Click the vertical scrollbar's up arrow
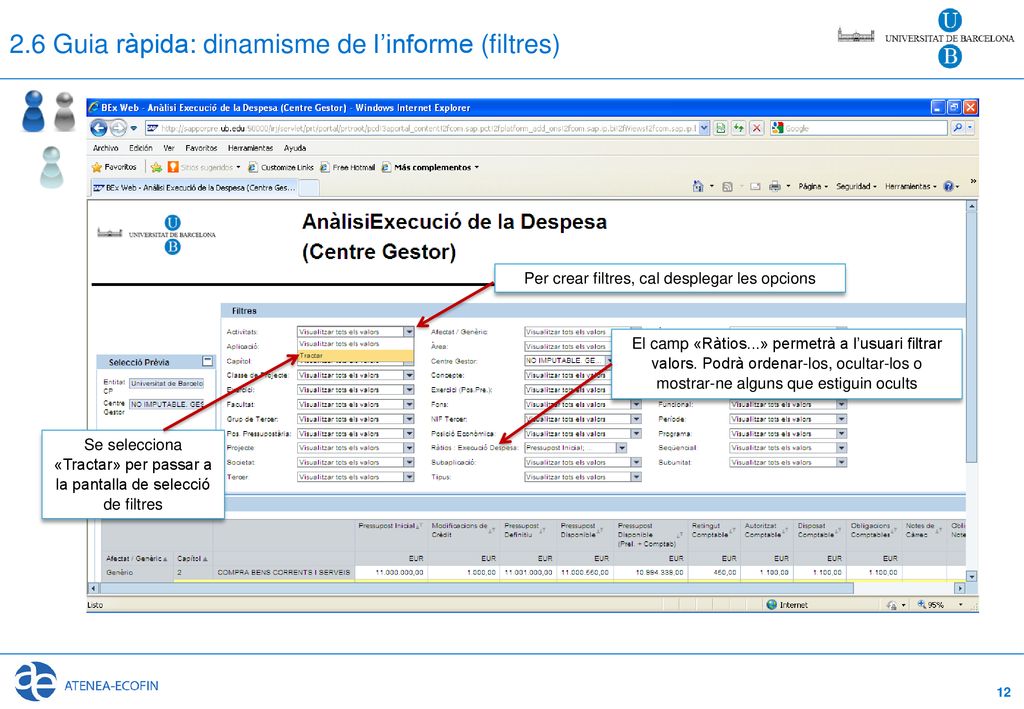This screenshot has height=709, width=1024. click(971, 206)
